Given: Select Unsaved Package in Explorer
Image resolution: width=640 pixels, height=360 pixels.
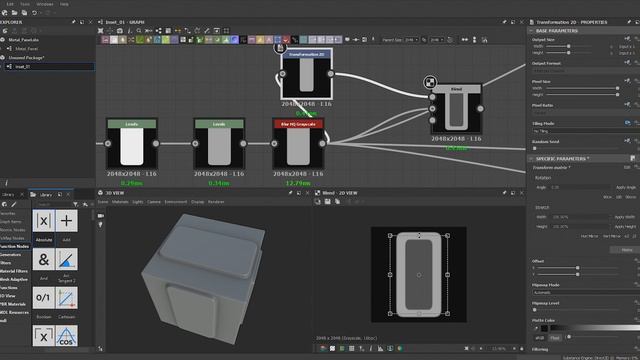Looking at the screenshot, I should pos(27,58).
